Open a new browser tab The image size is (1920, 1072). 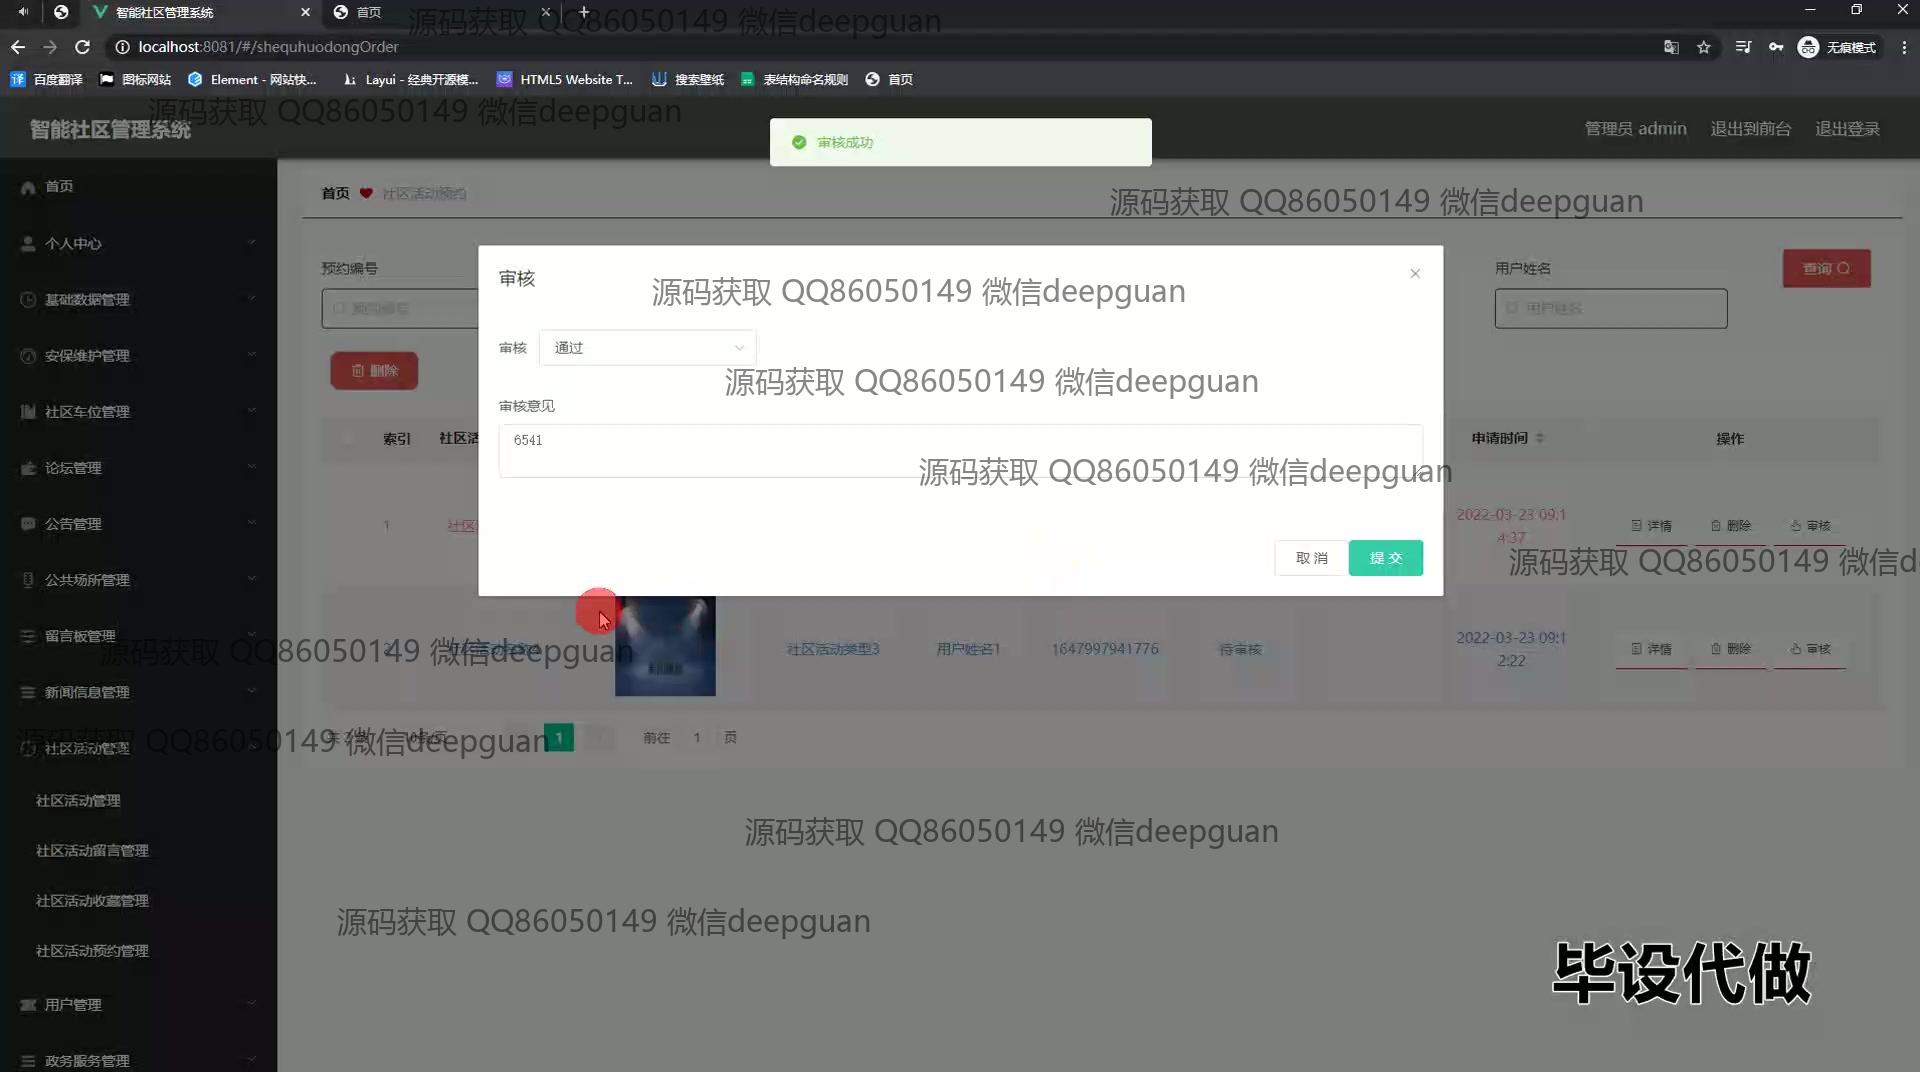[584, 12]
